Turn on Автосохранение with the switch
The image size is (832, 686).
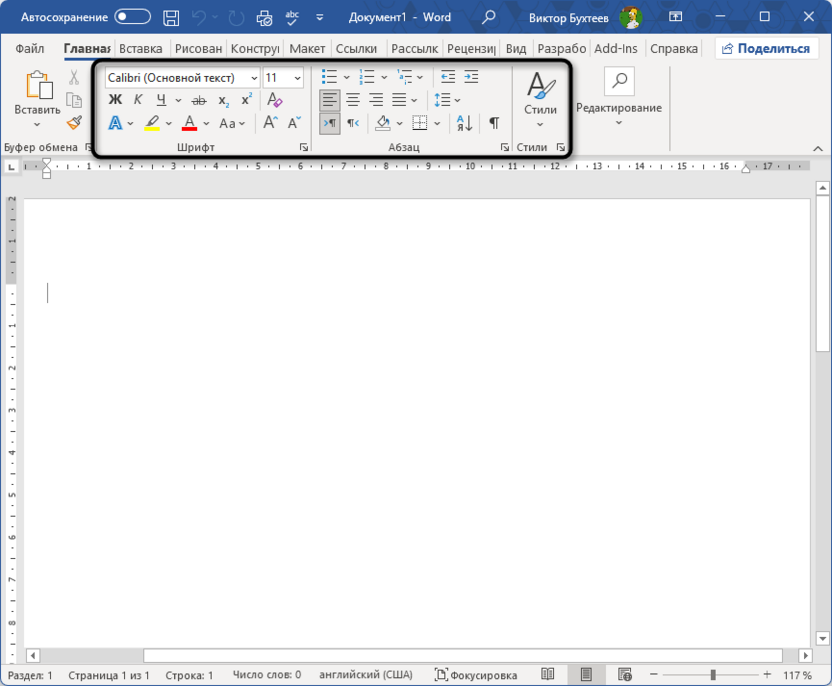(131, 16)
